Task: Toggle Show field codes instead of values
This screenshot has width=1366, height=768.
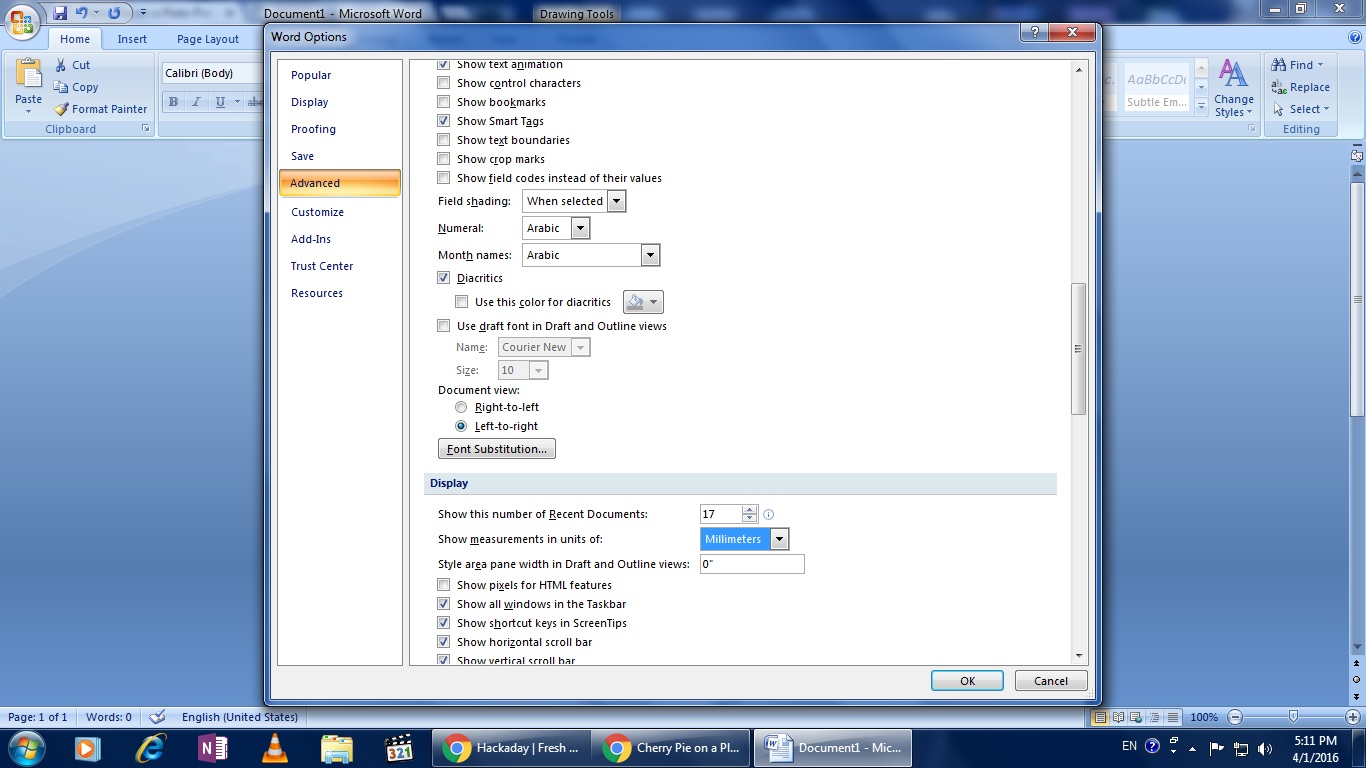Action: (444, 178)
